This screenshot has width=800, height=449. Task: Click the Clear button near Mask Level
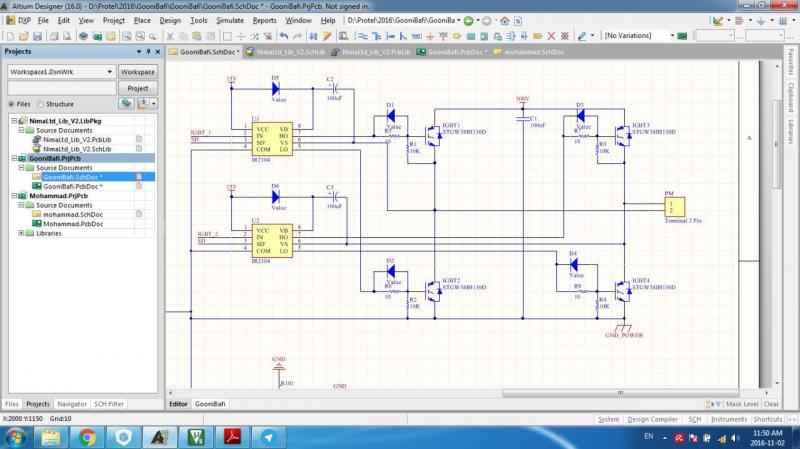pyautogui.click(x=771, y=404)
